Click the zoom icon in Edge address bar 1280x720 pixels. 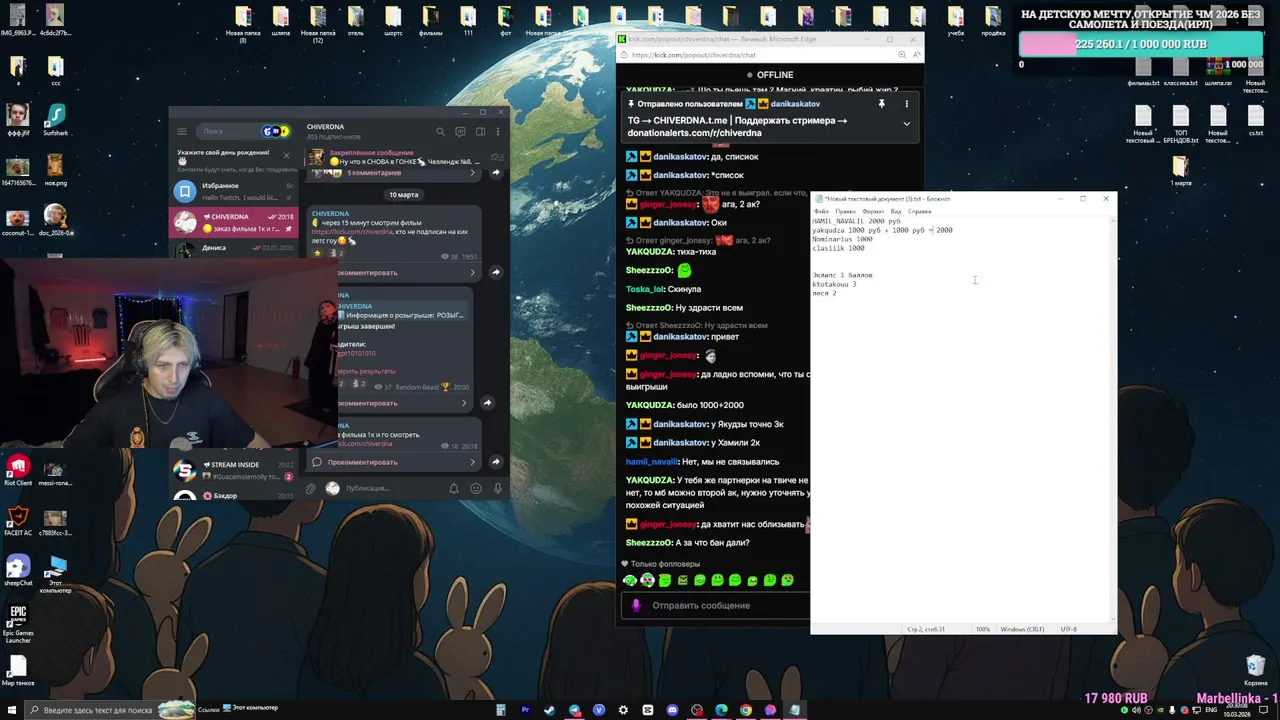[902, 55]
